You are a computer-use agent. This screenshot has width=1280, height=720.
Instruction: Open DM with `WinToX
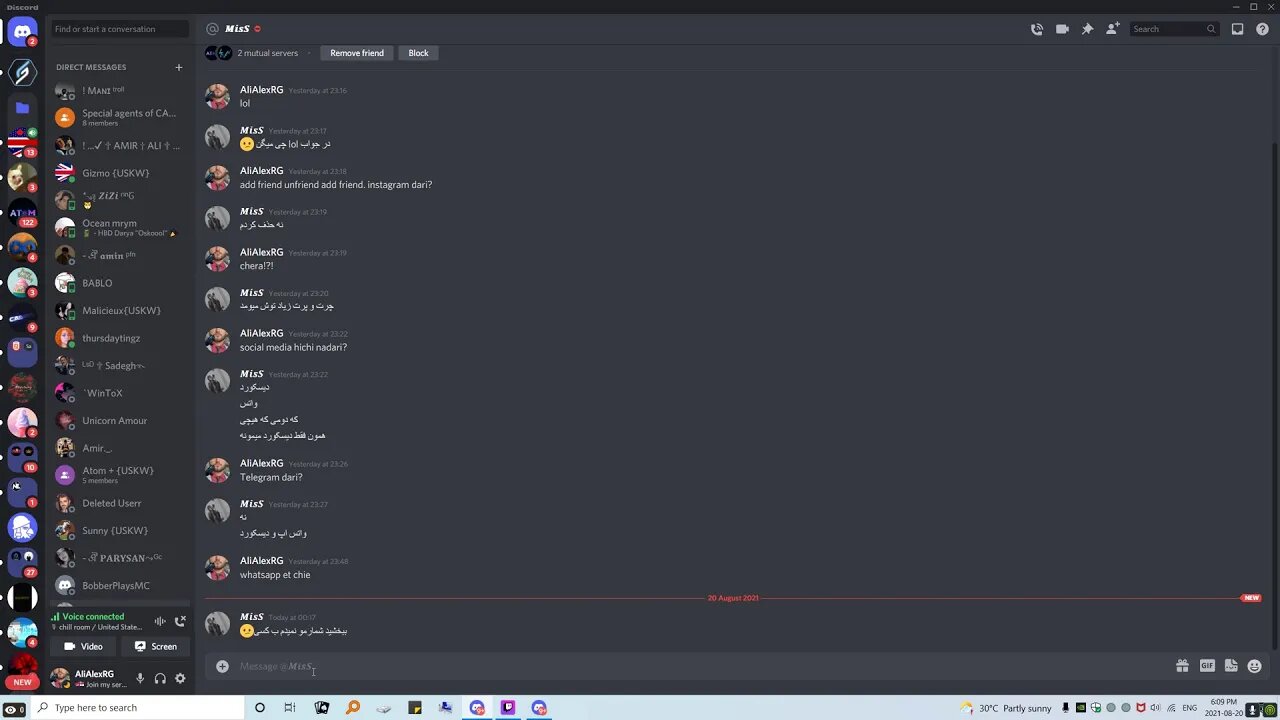click(120, 393)
